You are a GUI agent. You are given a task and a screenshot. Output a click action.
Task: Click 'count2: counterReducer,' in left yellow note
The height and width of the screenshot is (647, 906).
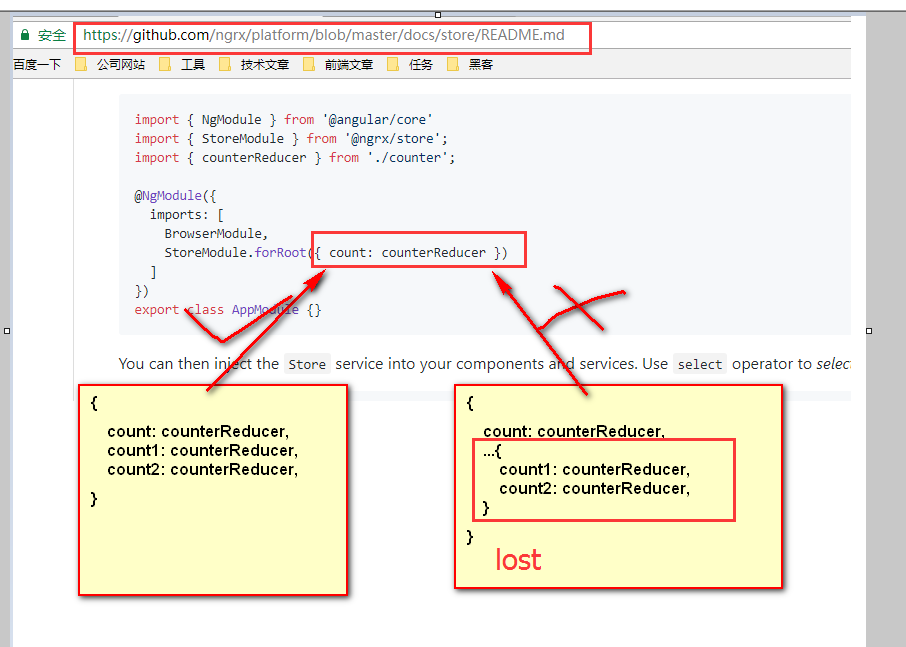[203, 470]
